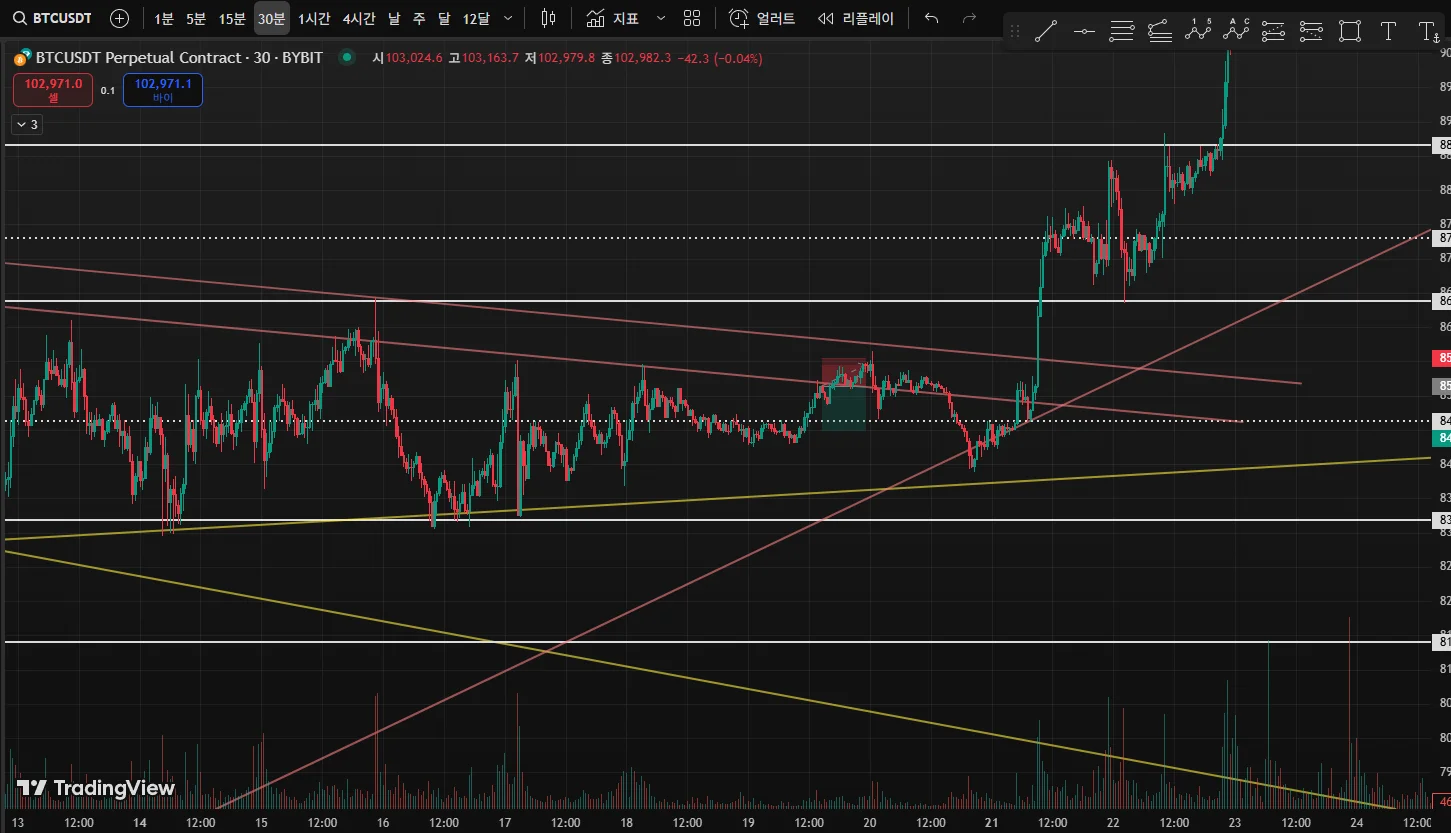Viewport: 1451px width, 833px height.
Task: Click the BTCUSDT Perpetual Contract chart title
Action: click(x=179, y=58)
